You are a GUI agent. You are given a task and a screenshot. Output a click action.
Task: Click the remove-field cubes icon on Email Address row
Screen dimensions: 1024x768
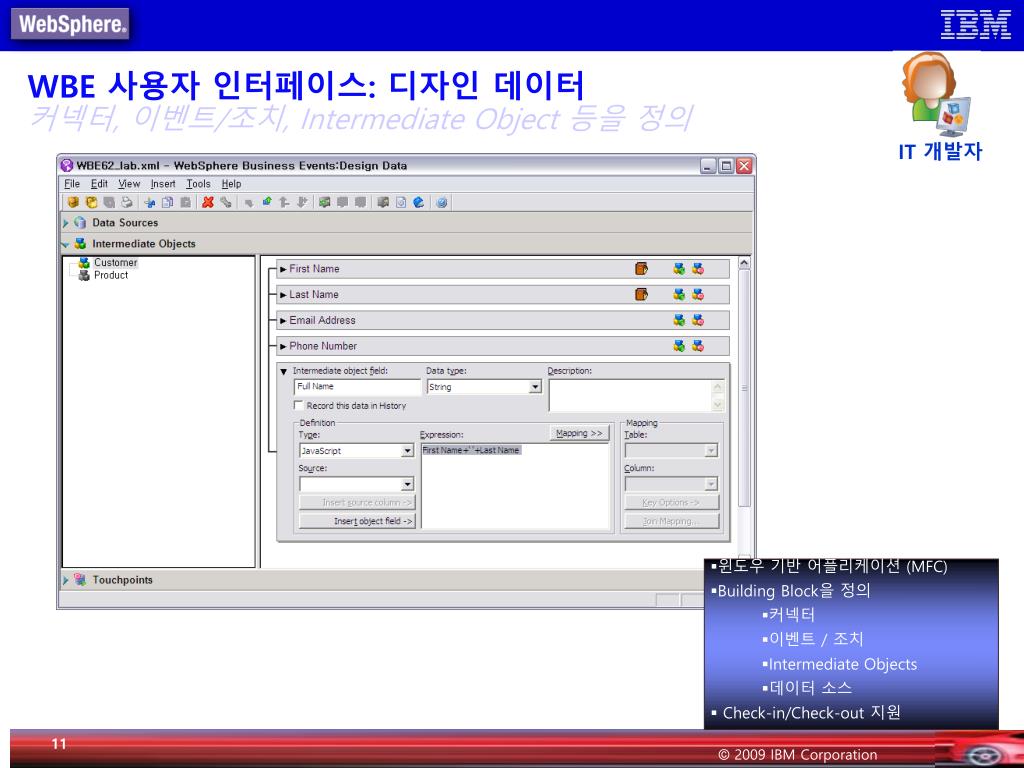[698, 320]
